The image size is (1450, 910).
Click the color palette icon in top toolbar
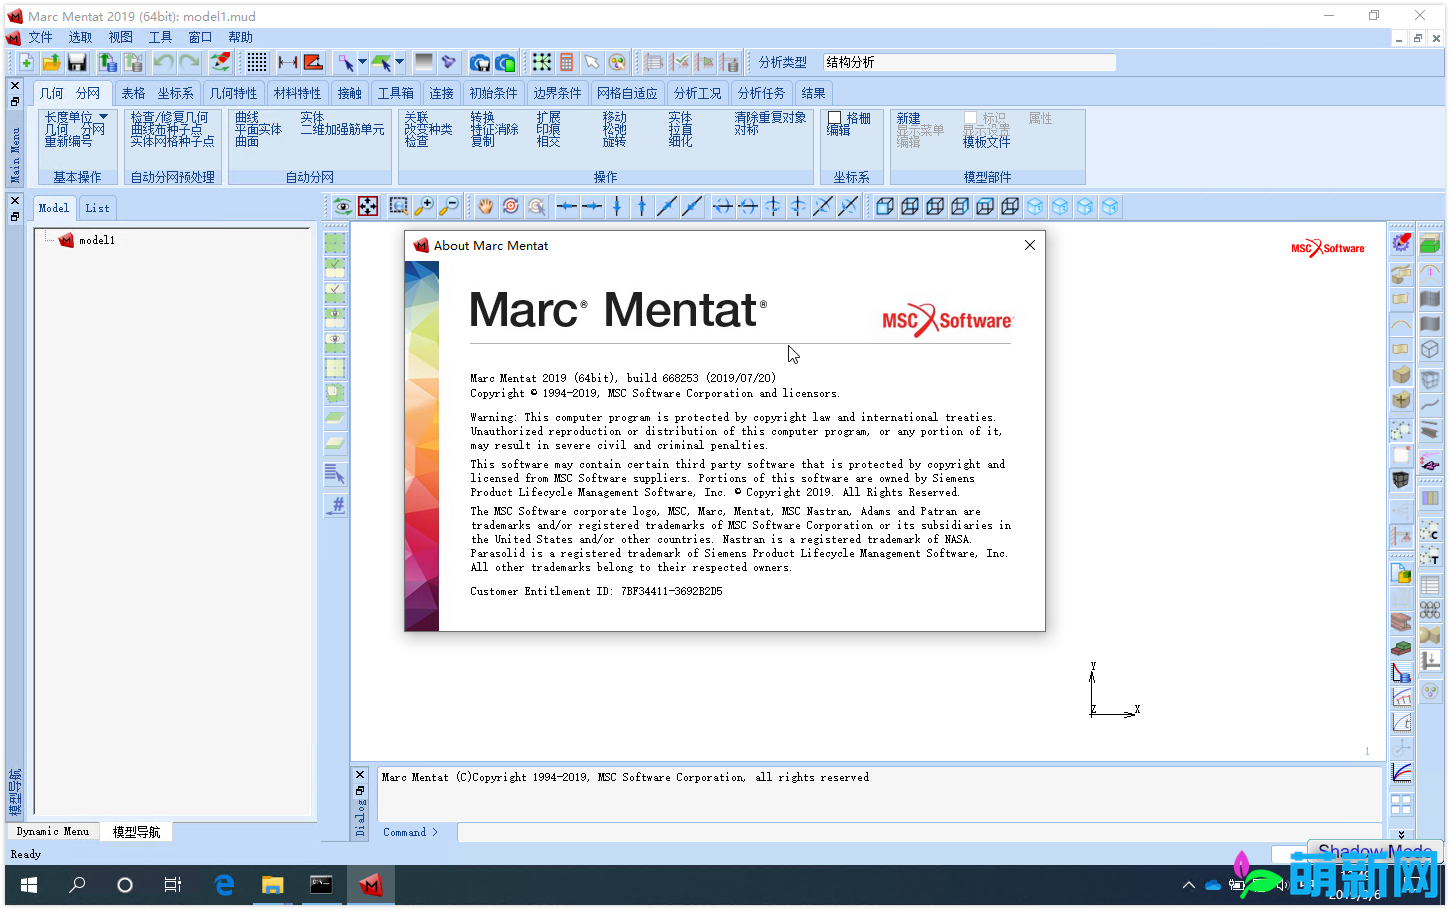pyautogui.click(x=618, y=62)
